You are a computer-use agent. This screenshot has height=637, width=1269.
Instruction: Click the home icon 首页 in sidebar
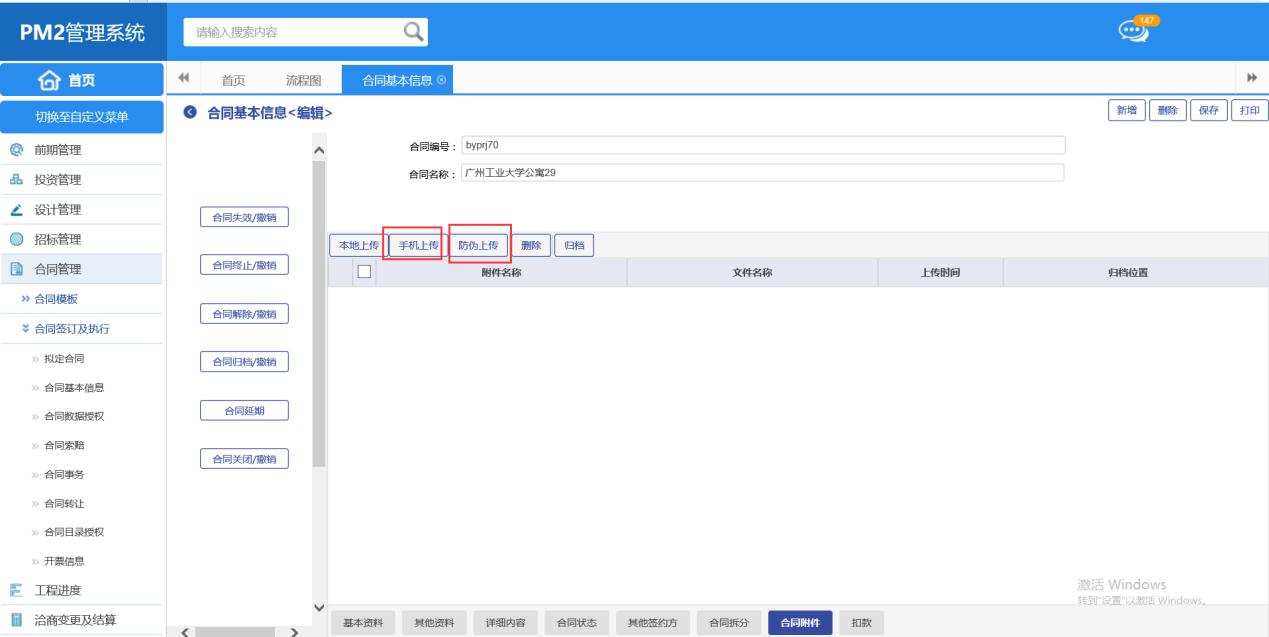(81, 81)
